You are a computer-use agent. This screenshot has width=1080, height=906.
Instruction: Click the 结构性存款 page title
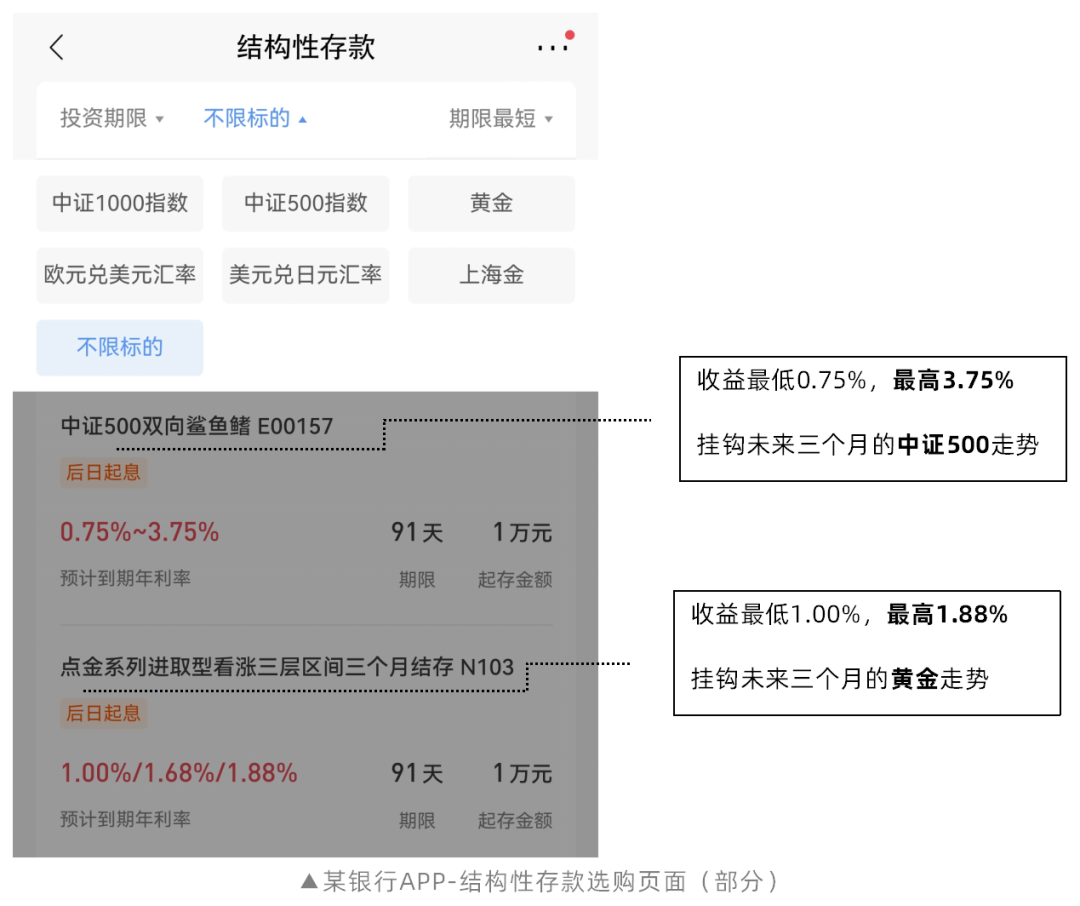click(306, 47)
